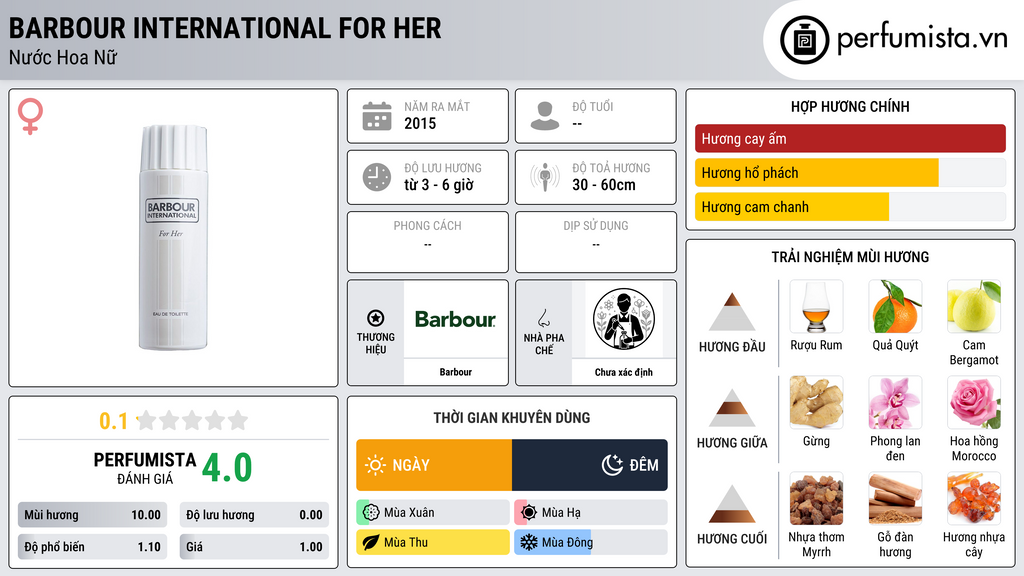Select the Đêm nighttime segment
Screen dimensions: 1024x576
pos(590,465)
